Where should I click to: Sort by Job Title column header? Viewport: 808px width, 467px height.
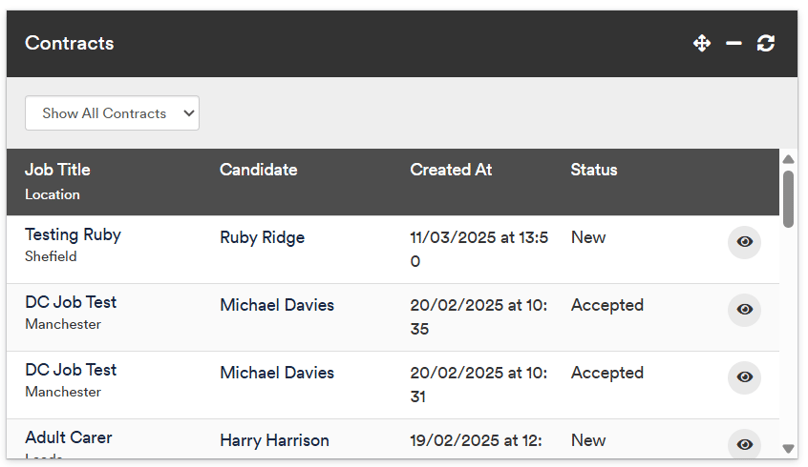point(58,170)
